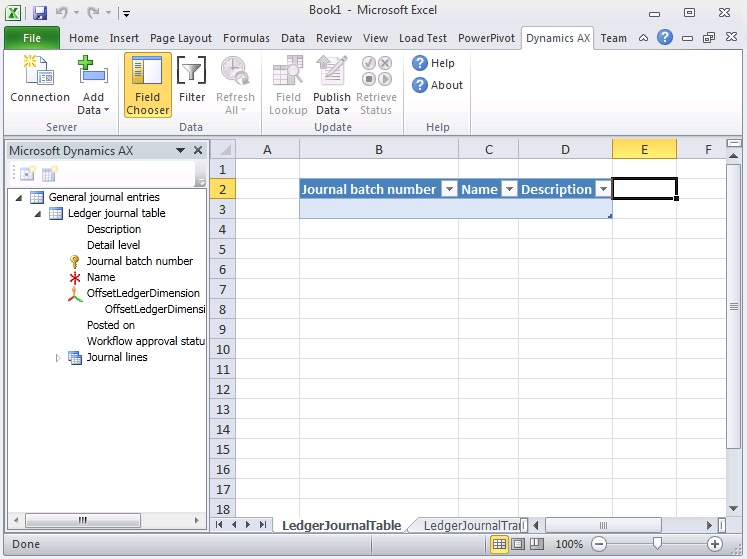Viewport: 747px width, 559px height.
Task: Switch to the PowerPivot tab
Action: coord(486,38)
